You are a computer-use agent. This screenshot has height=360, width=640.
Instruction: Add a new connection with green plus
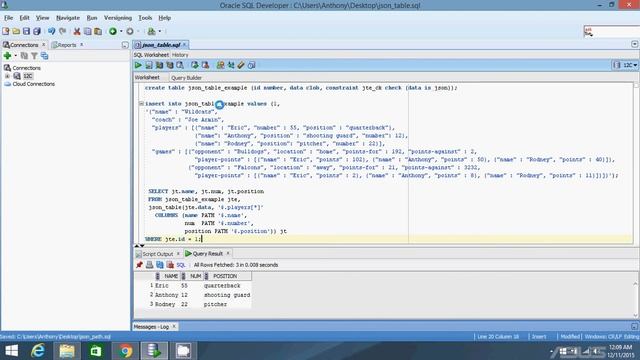click(7, 56)
